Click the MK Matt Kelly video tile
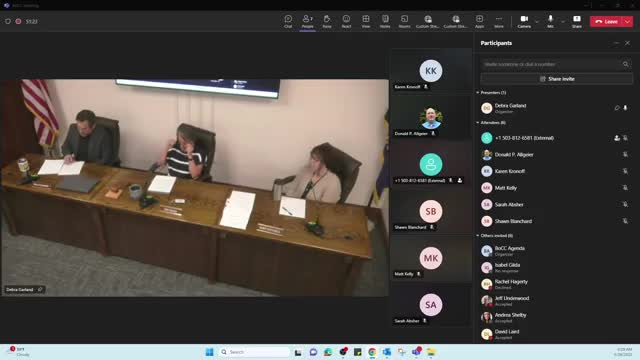This screenshot has height=360, width=640. tap(431, 258)
